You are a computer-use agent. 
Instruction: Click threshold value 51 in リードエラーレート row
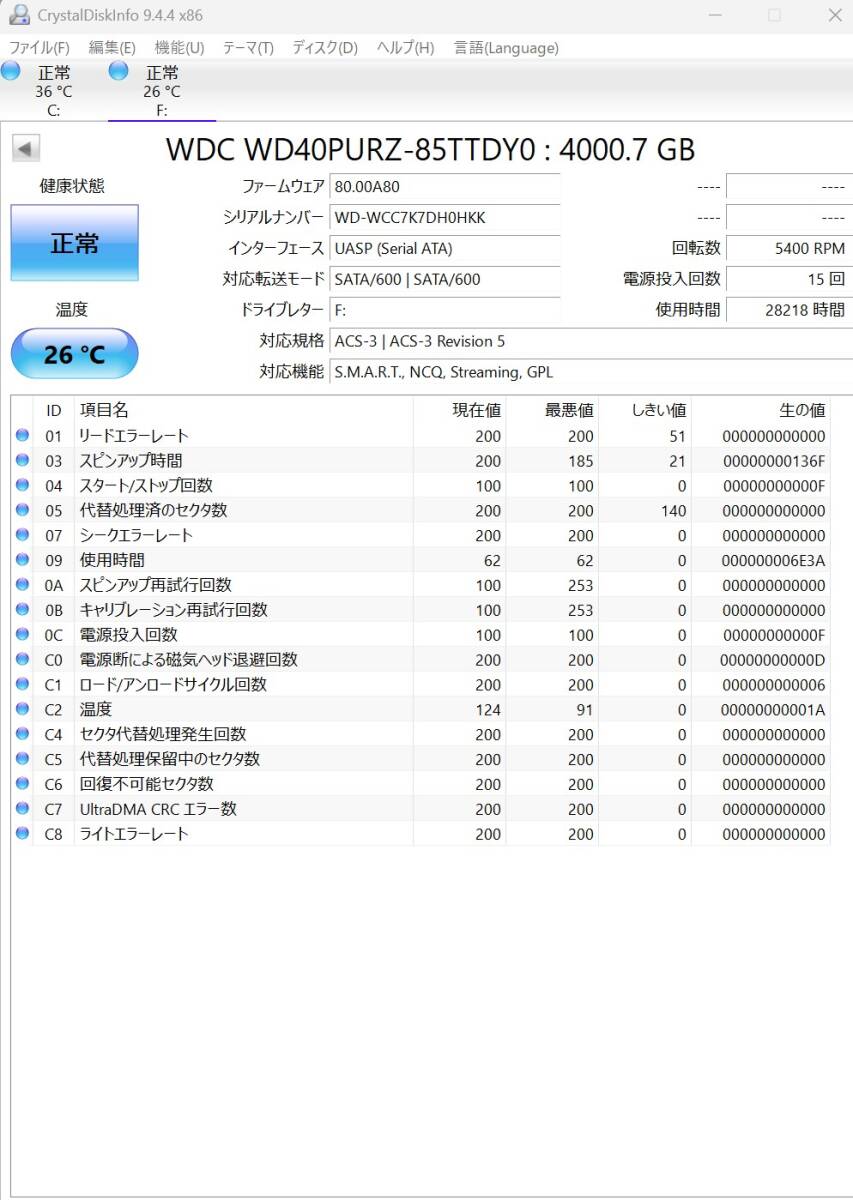click(x=678, y=435)
